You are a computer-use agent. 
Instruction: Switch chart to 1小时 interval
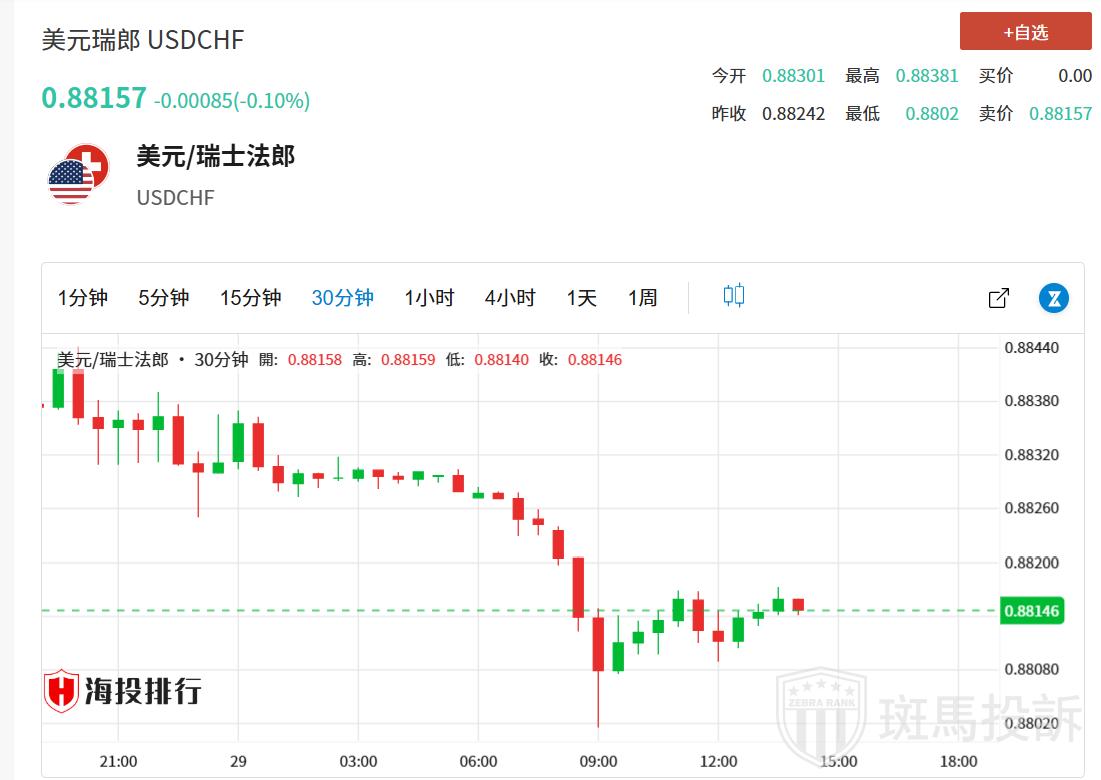click(429, 298)
